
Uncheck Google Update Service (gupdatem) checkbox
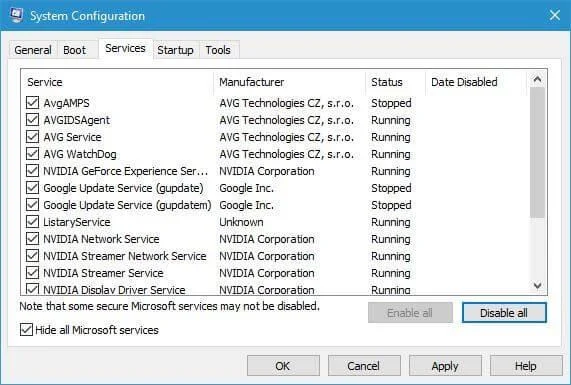tap(32, 205)
